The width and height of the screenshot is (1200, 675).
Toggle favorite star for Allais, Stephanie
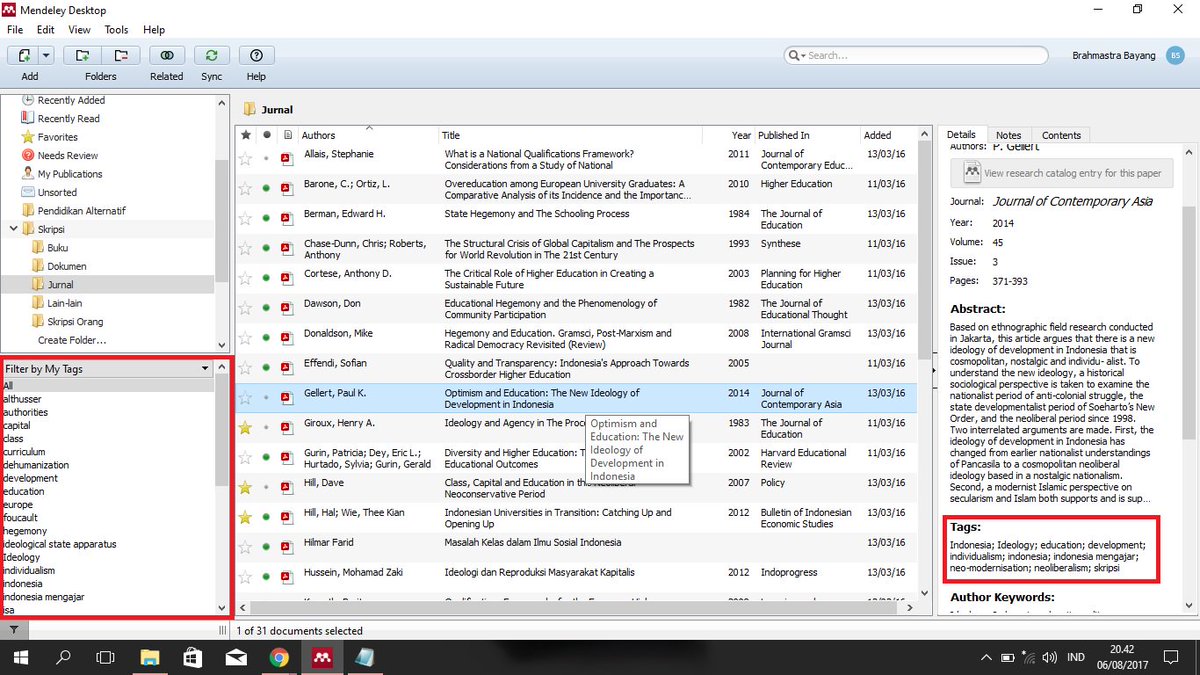246,158
